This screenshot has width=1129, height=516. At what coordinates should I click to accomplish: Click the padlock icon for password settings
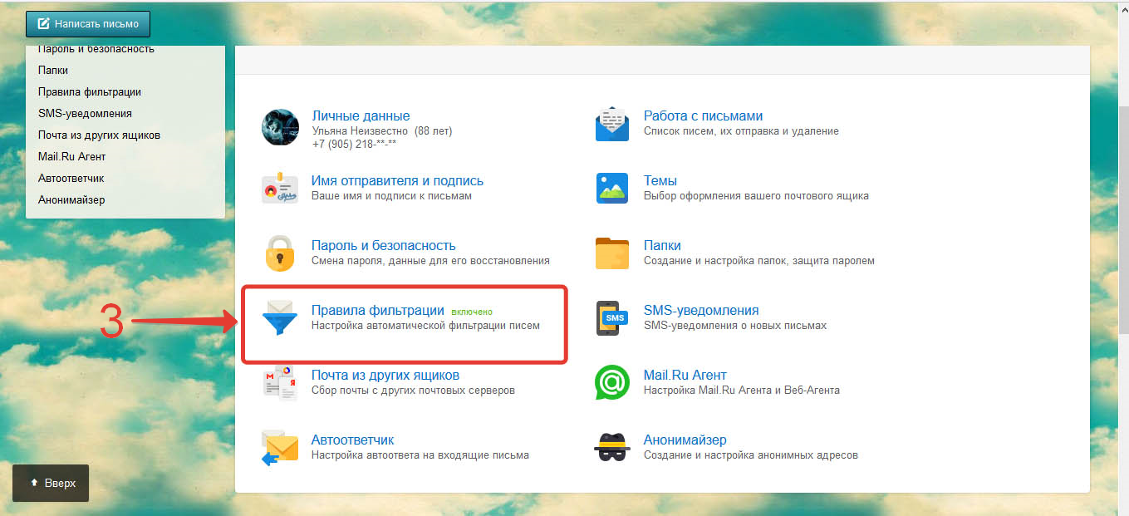279,253
